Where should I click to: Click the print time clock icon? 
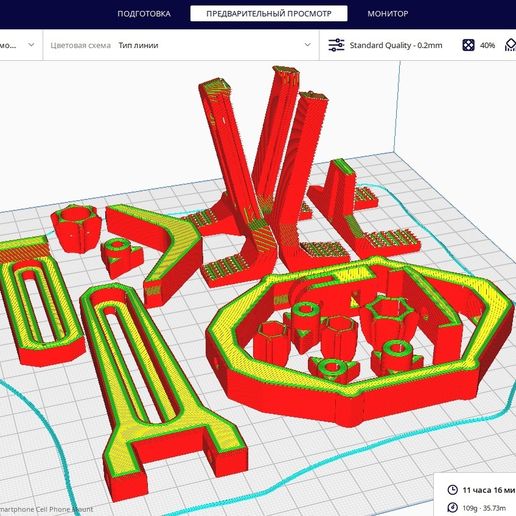tap(452, 490)
